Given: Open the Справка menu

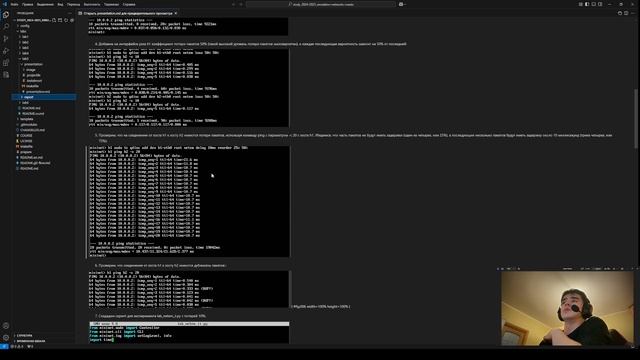Looking at the screenshot, I should pos(129,4).
